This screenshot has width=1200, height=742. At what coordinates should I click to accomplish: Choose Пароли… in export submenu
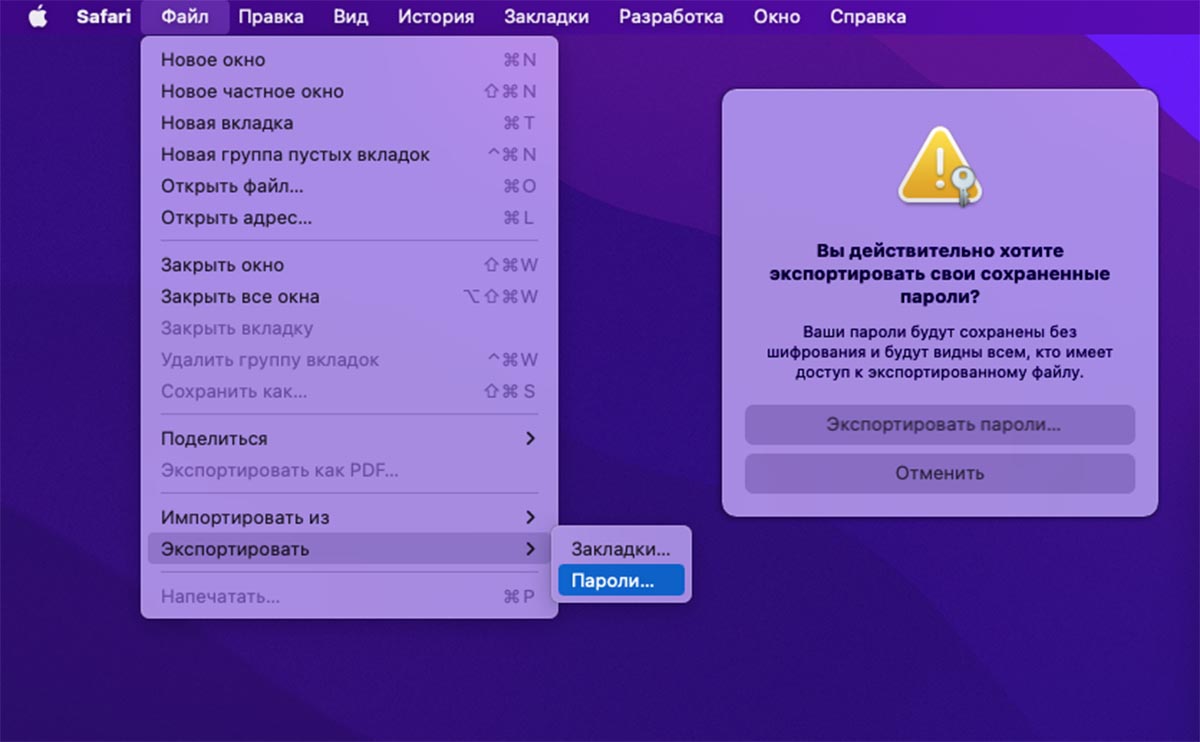point(621,580)
